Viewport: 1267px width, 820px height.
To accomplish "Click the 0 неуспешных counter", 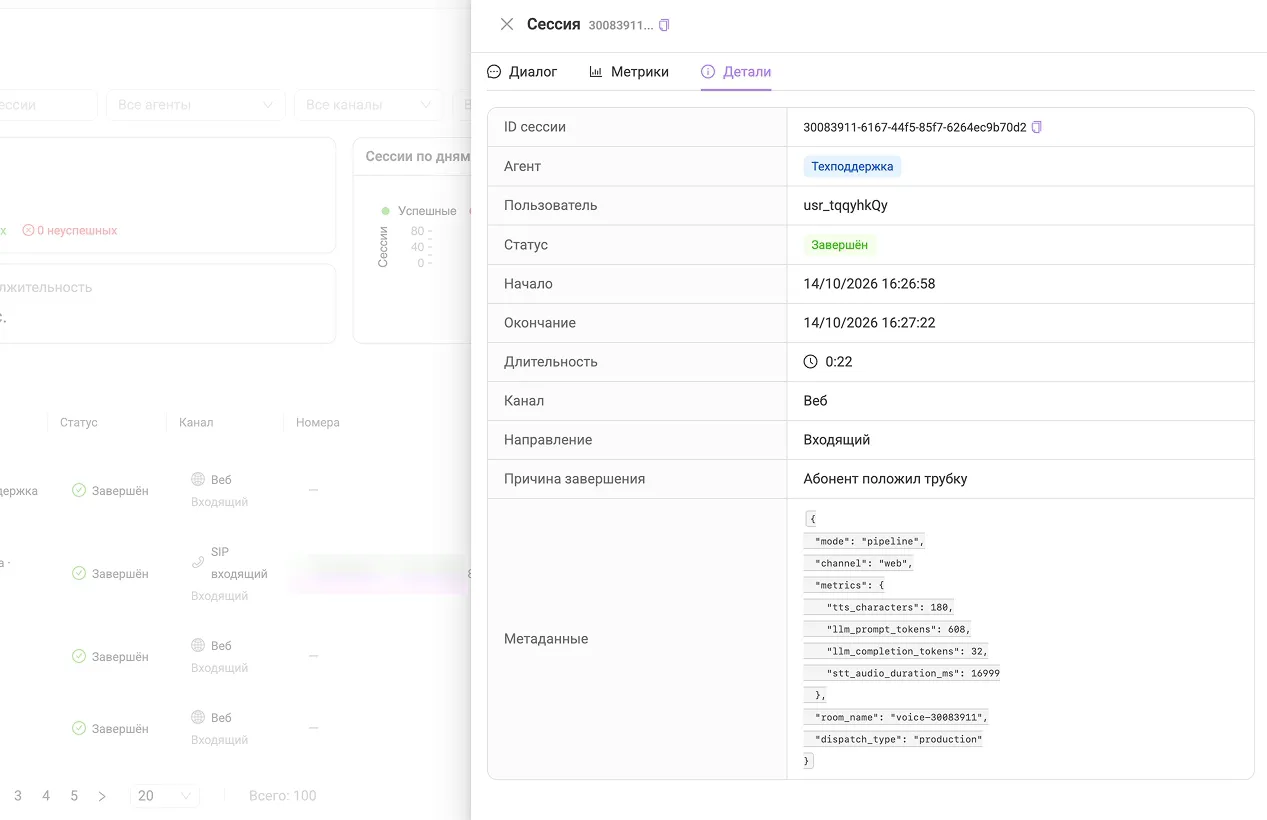I will pos(70,230).
